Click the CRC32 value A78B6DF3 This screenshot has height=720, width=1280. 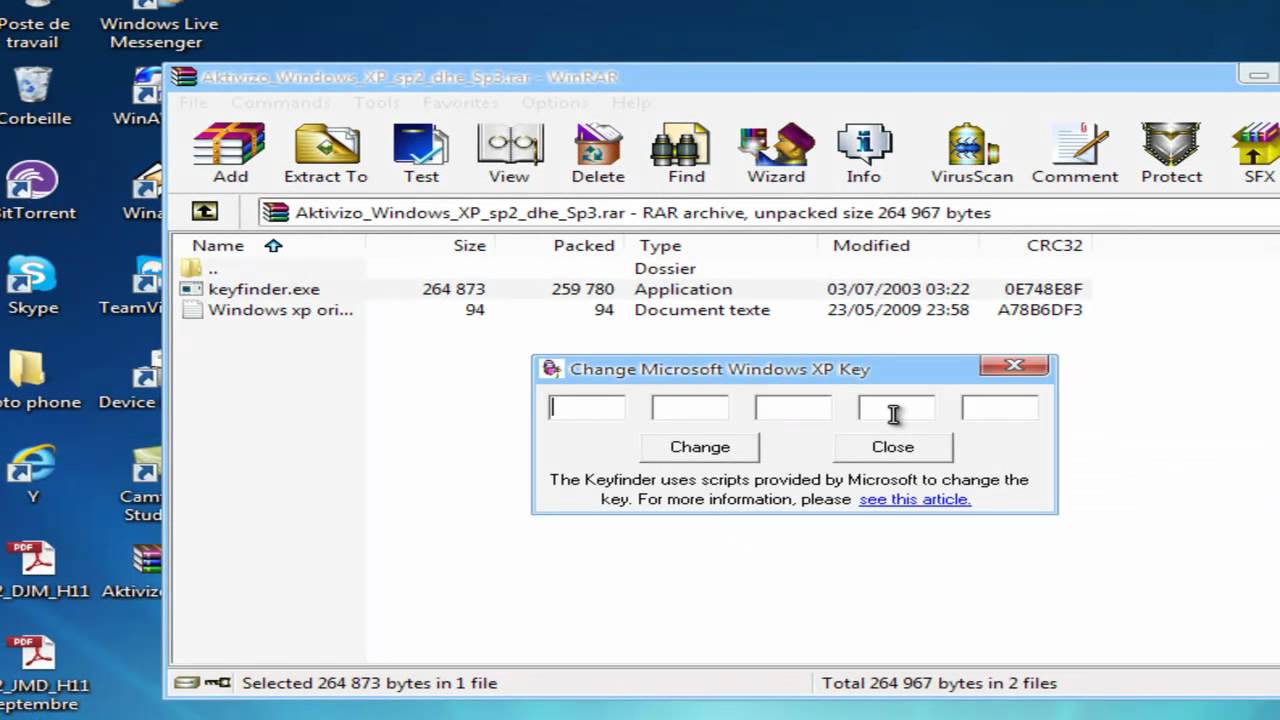tap(1040, 310)
